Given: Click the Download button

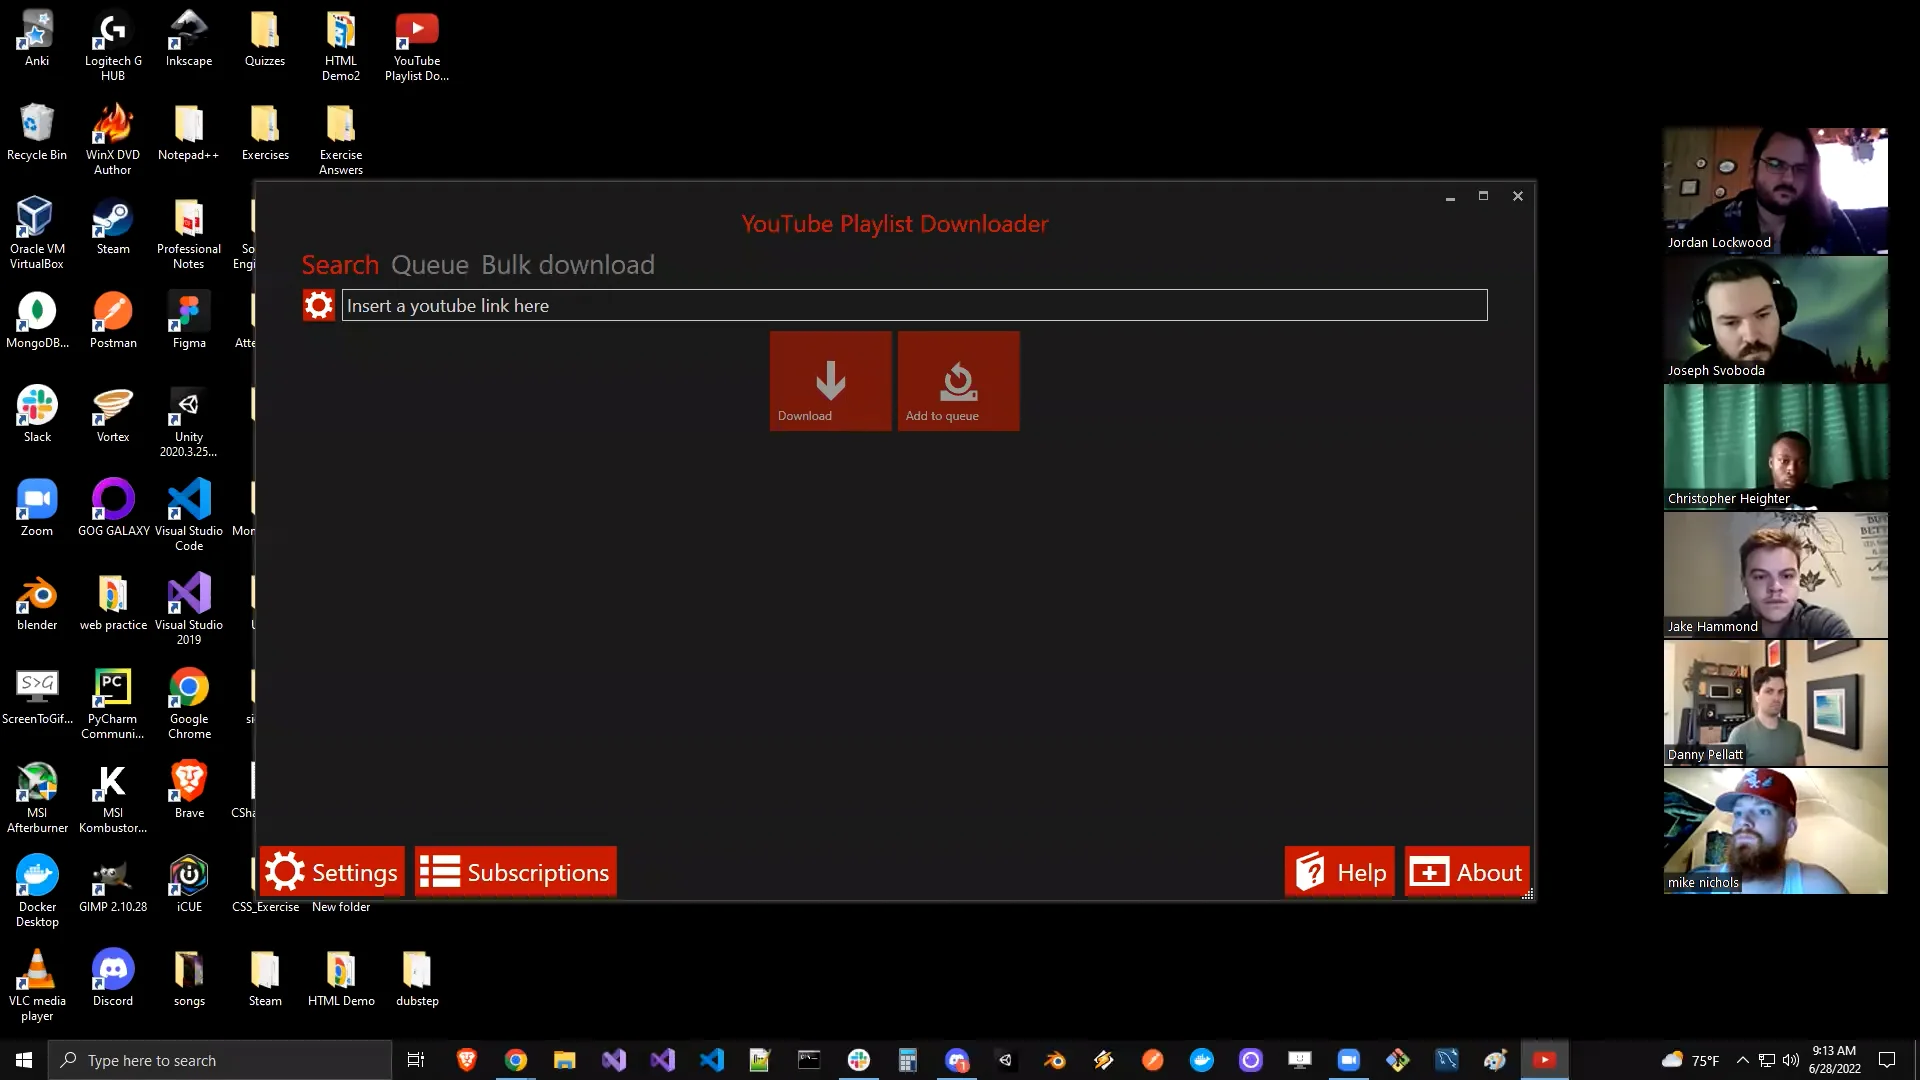Looking at the screenshot, I should tap(830, 381).
